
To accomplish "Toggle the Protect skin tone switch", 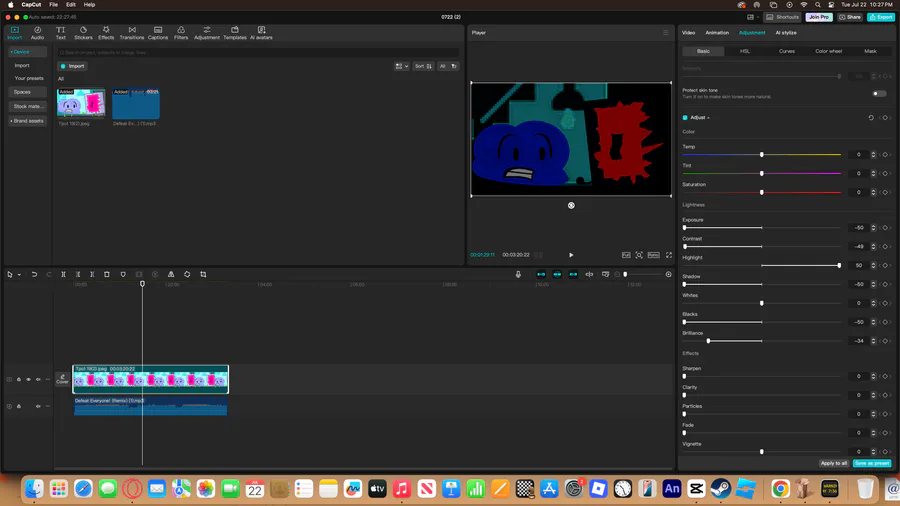I will [879, 94].
